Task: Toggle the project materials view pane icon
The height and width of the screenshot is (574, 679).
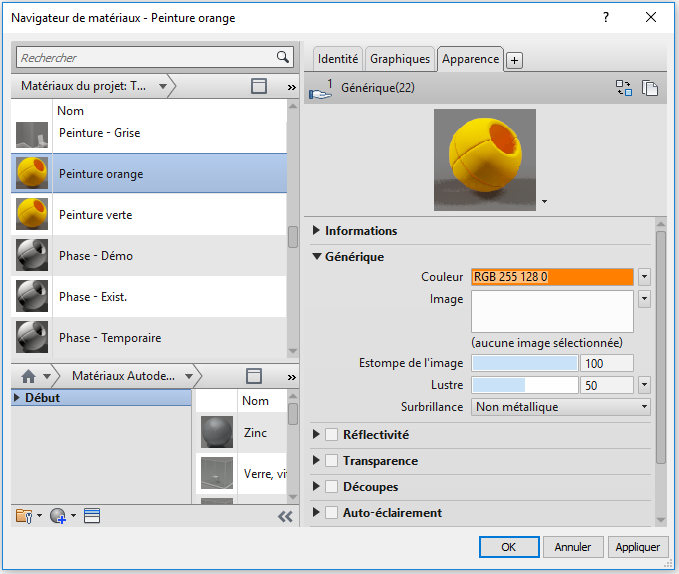Action: pos(259,87)
